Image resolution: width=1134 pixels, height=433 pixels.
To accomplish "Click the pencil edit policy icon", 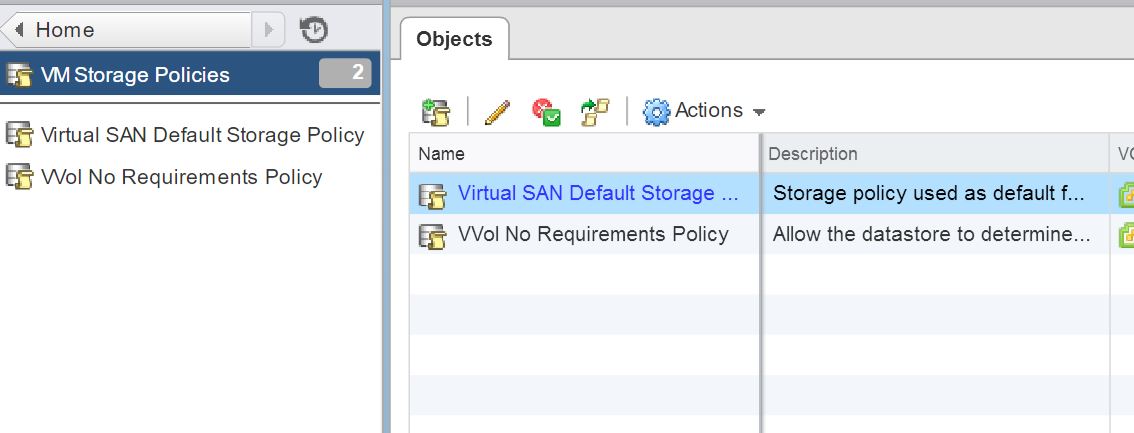I will click(497, 112).
